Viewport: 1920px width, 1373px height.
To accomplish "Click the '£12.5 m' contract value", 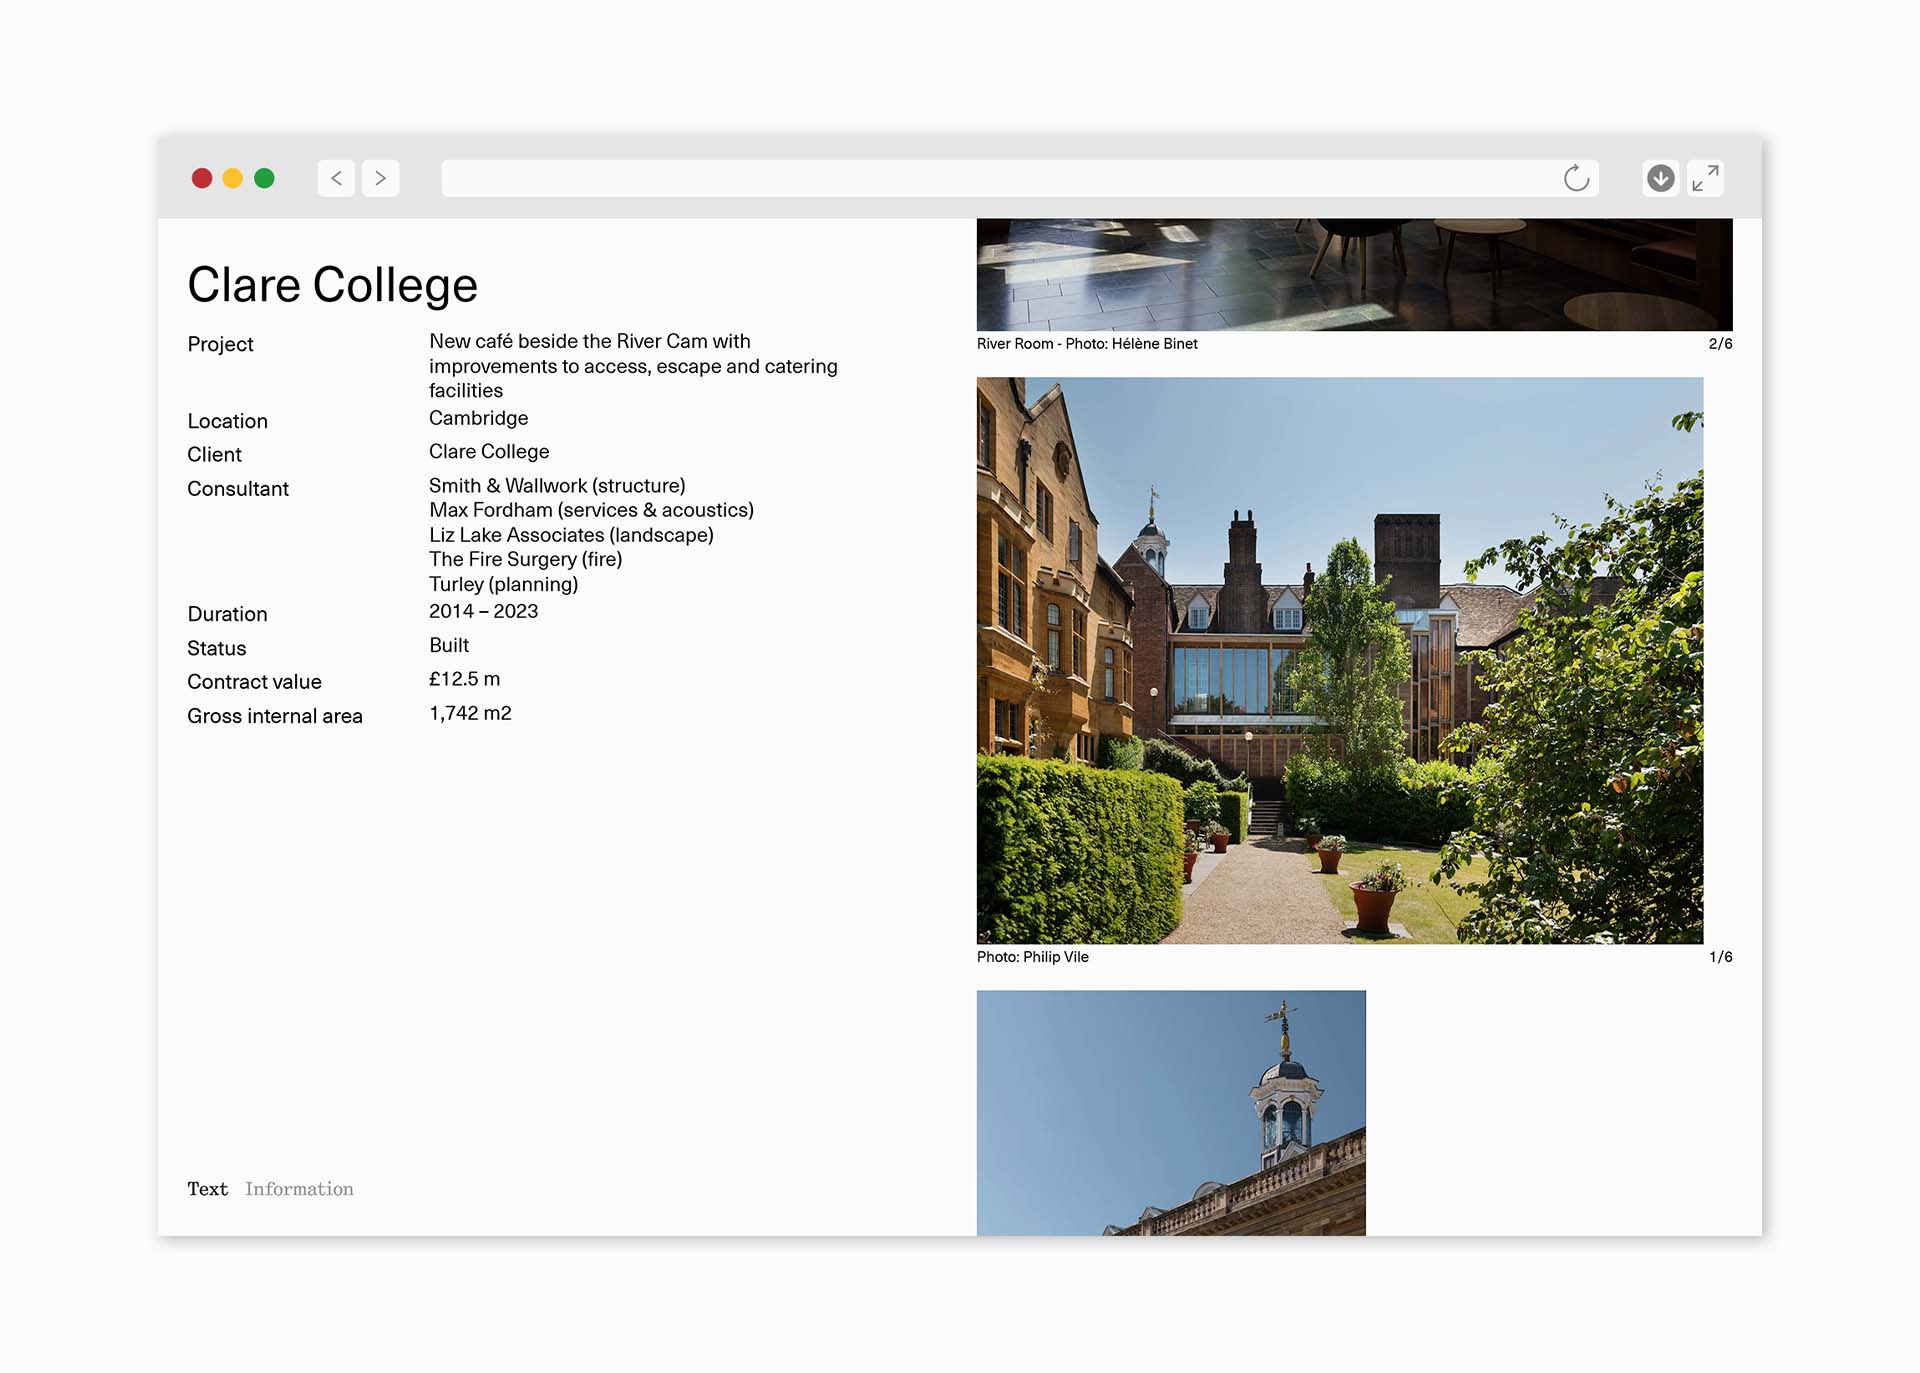I will point(464,679).
